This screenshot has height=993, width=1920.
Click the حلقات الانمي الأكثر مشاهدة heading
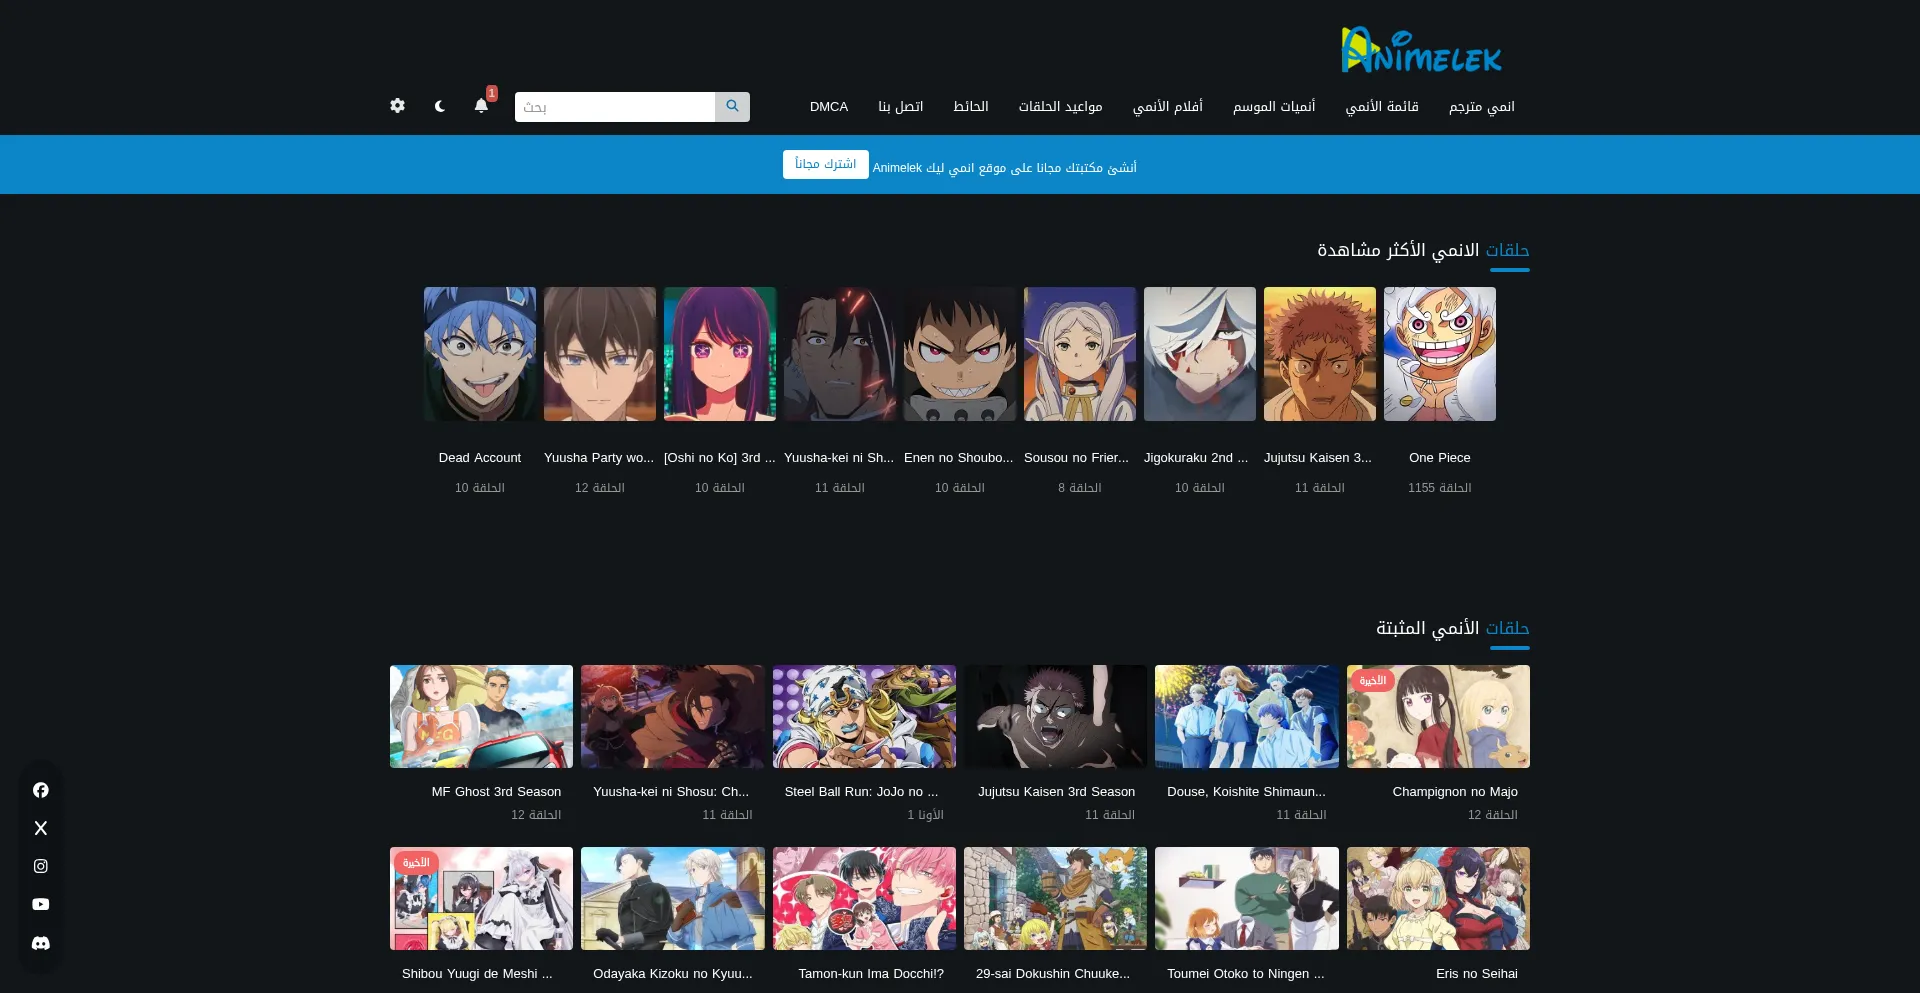[x=1423, y=250]
